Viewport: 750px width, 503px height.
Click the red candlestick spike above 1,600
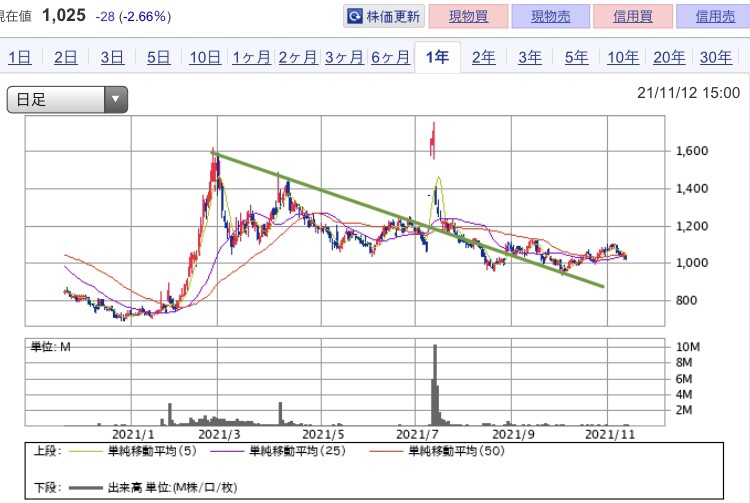[433, 141]
